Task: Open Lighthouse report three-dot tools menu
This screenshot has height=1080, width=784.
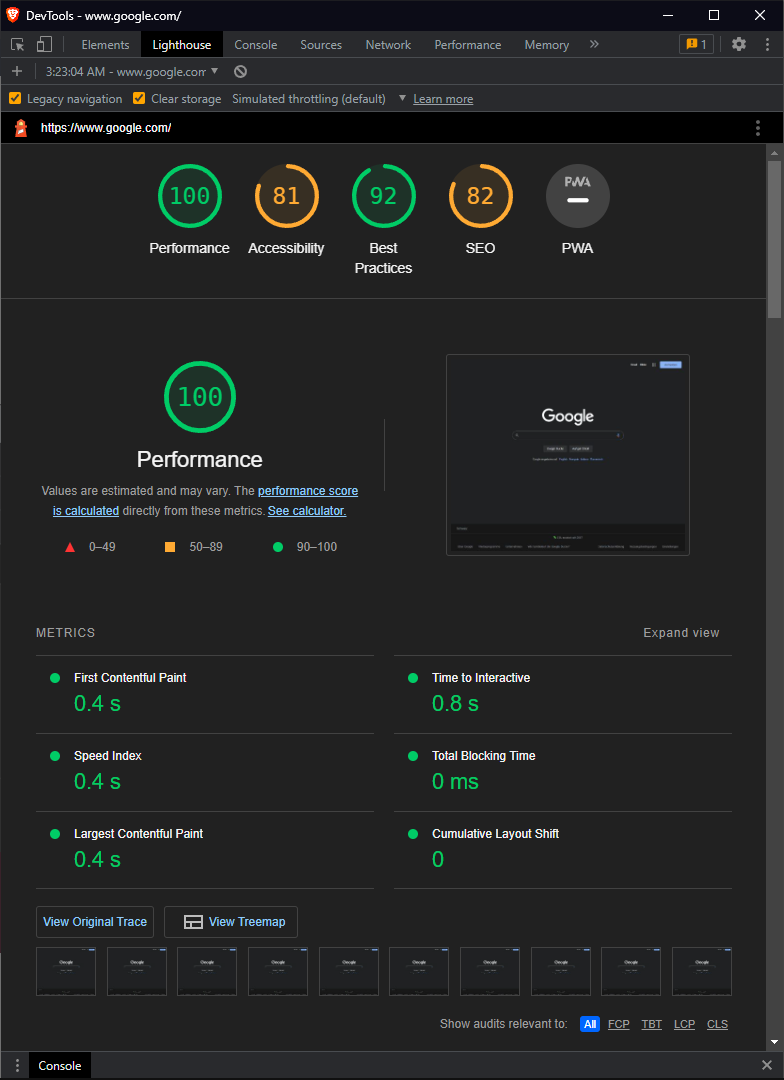Action: [757, 128]
